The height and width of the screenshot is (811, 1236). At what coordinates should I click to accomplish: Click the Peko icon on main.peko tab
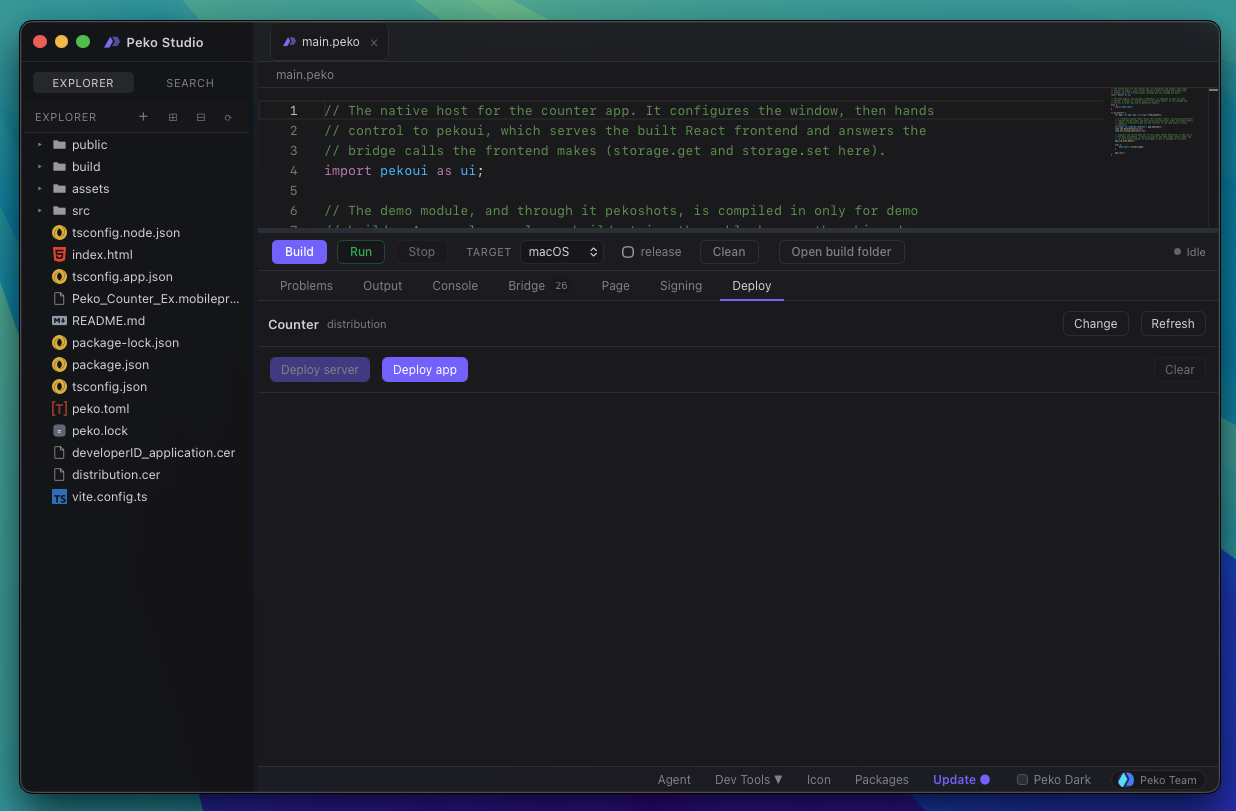[x=289, y=42]
